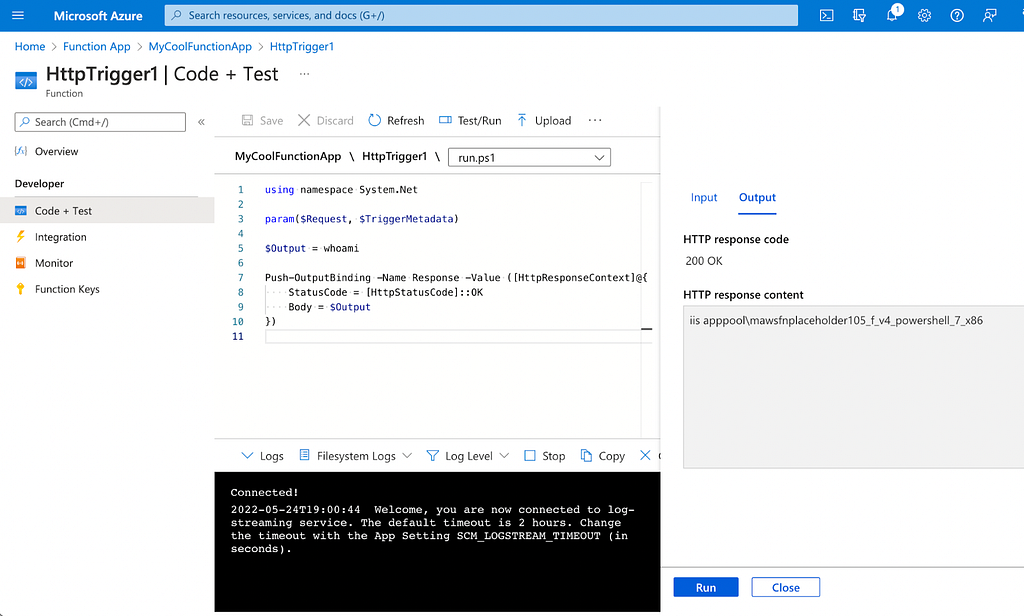Open the feedback icon in top bar

click(x=989, y=15)
